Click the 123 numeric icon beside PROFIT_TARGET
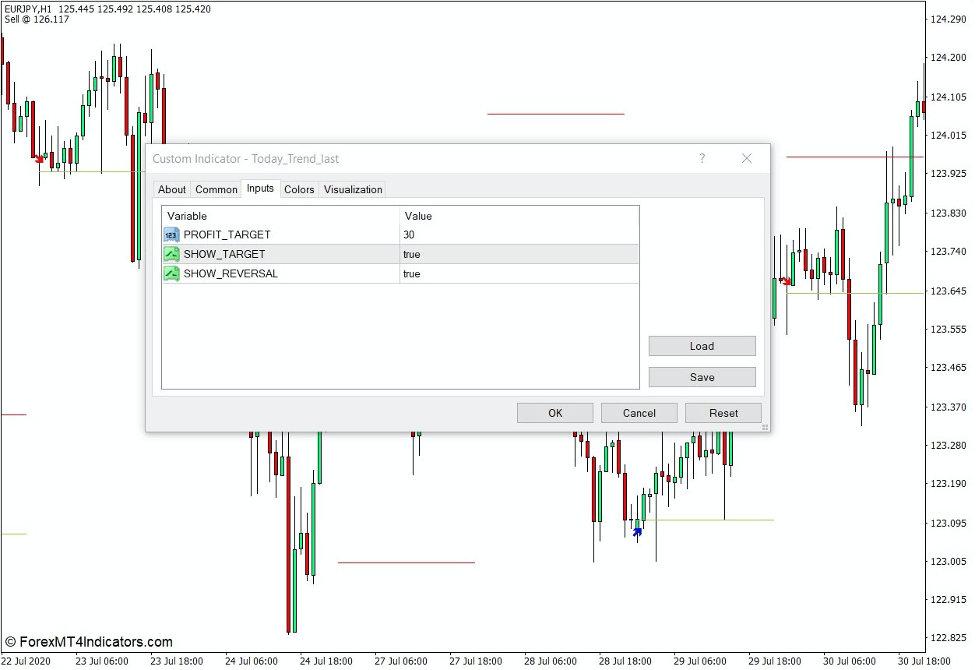The image size is (977, 670). 170,234
